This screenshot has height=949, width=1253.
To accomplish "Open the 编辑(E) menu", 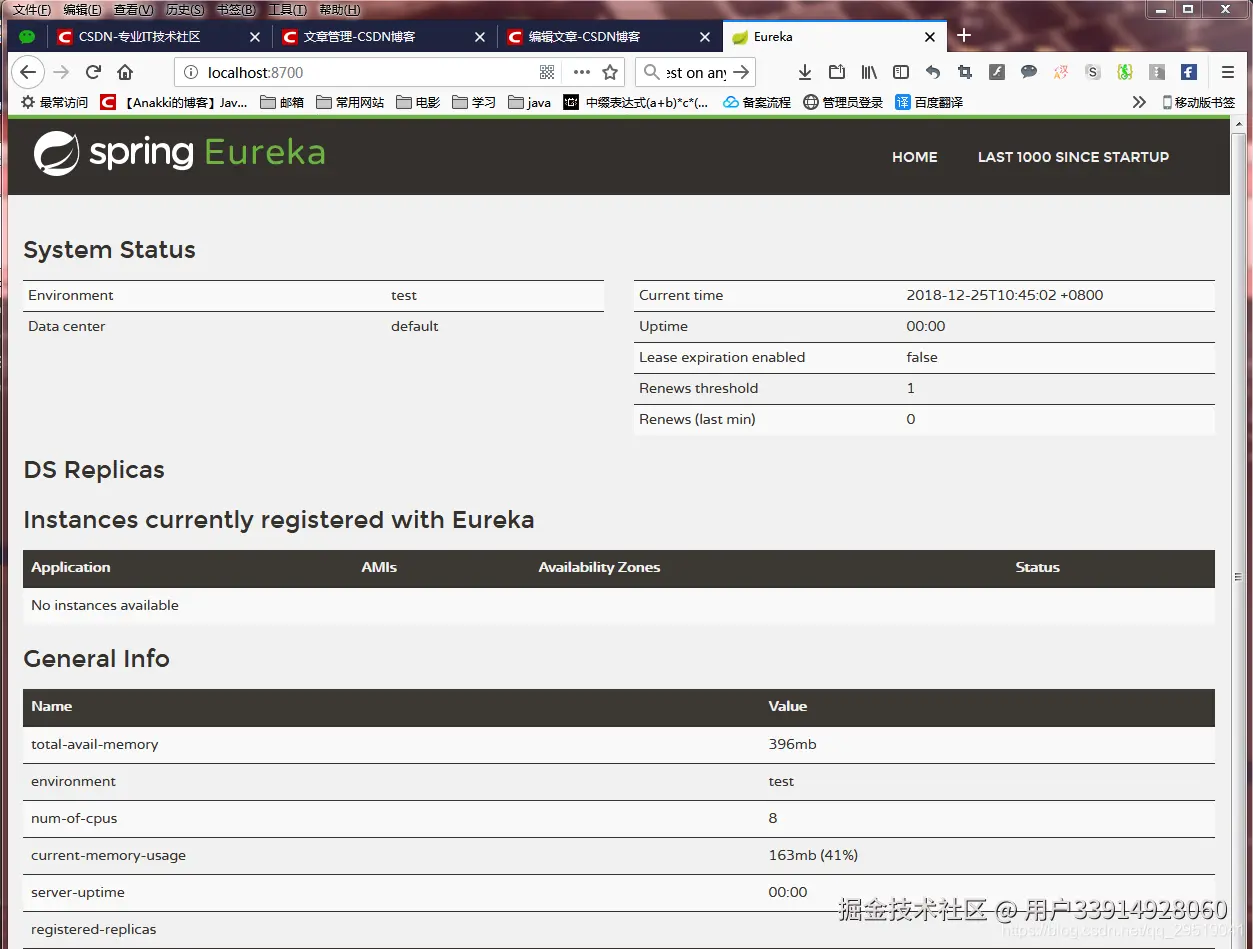I will pos(82,10).
